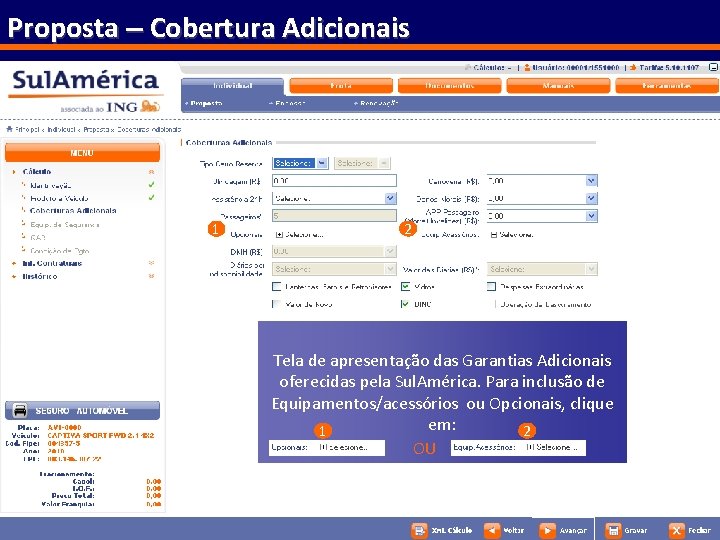Click the Passageiros field showing 5
Screen dimensions: 720x540
[334, 216]
